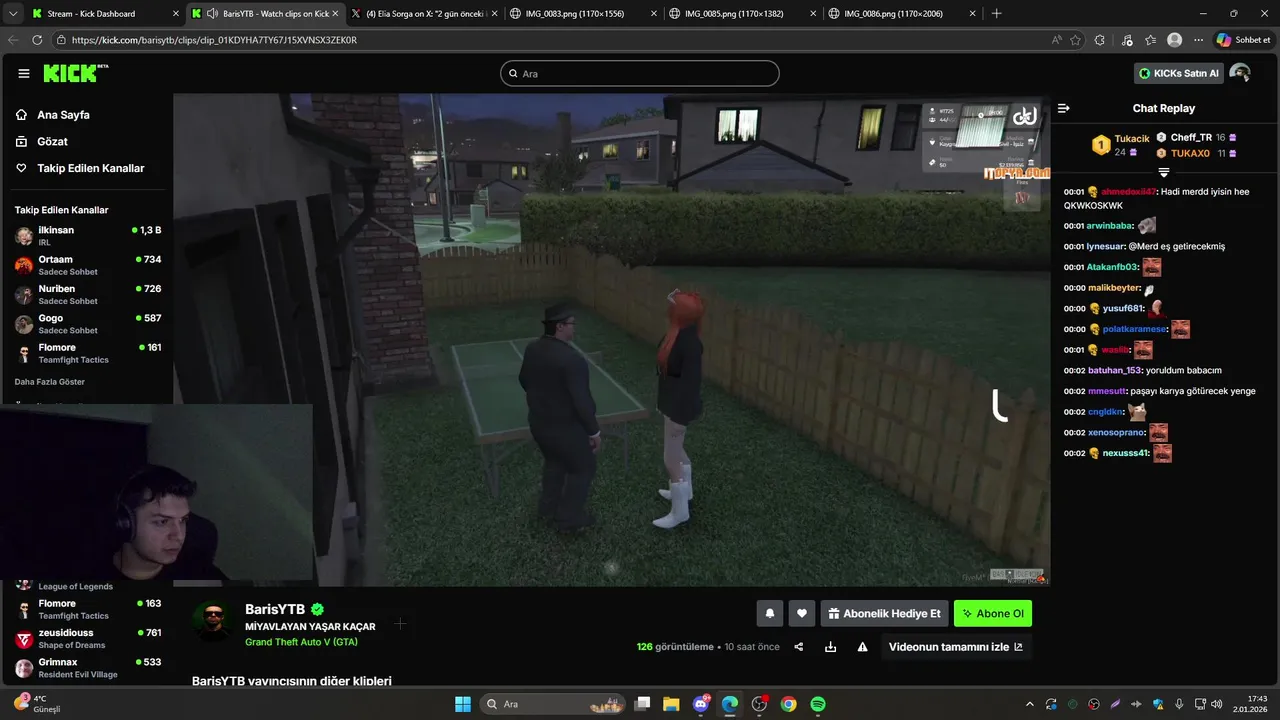Click the Windows taskbar search box
The width and height of the screenshot is (1280, 720).
coord(552,704)
